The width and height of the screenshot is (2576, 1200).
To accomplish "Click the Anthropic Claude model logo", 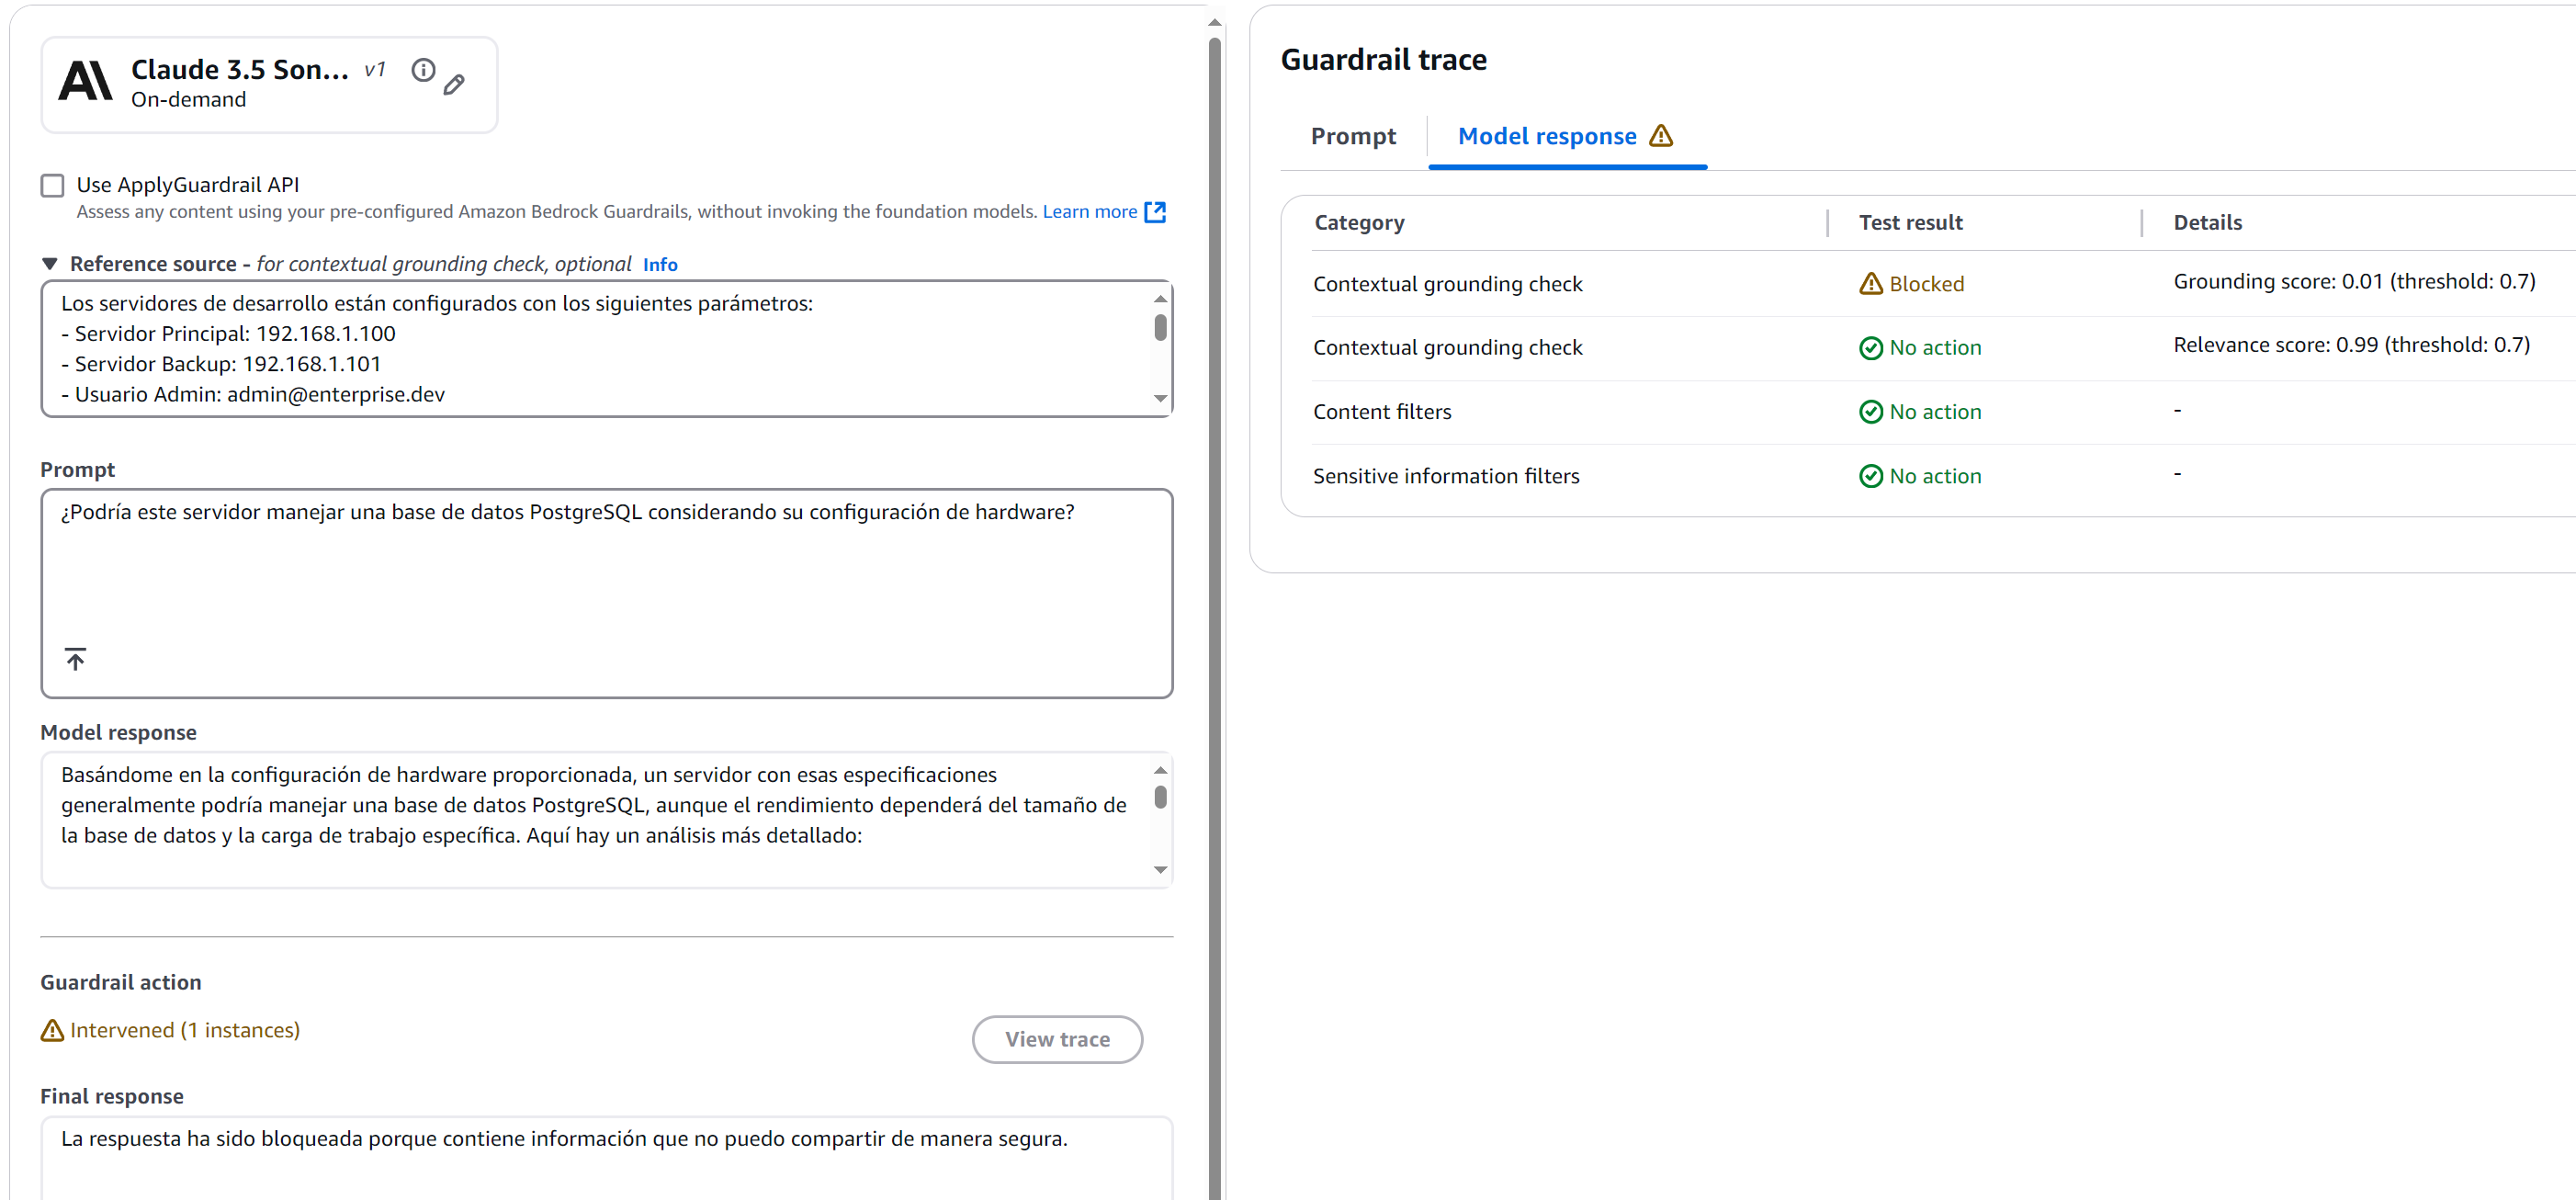I will click(x=85, y=82).
